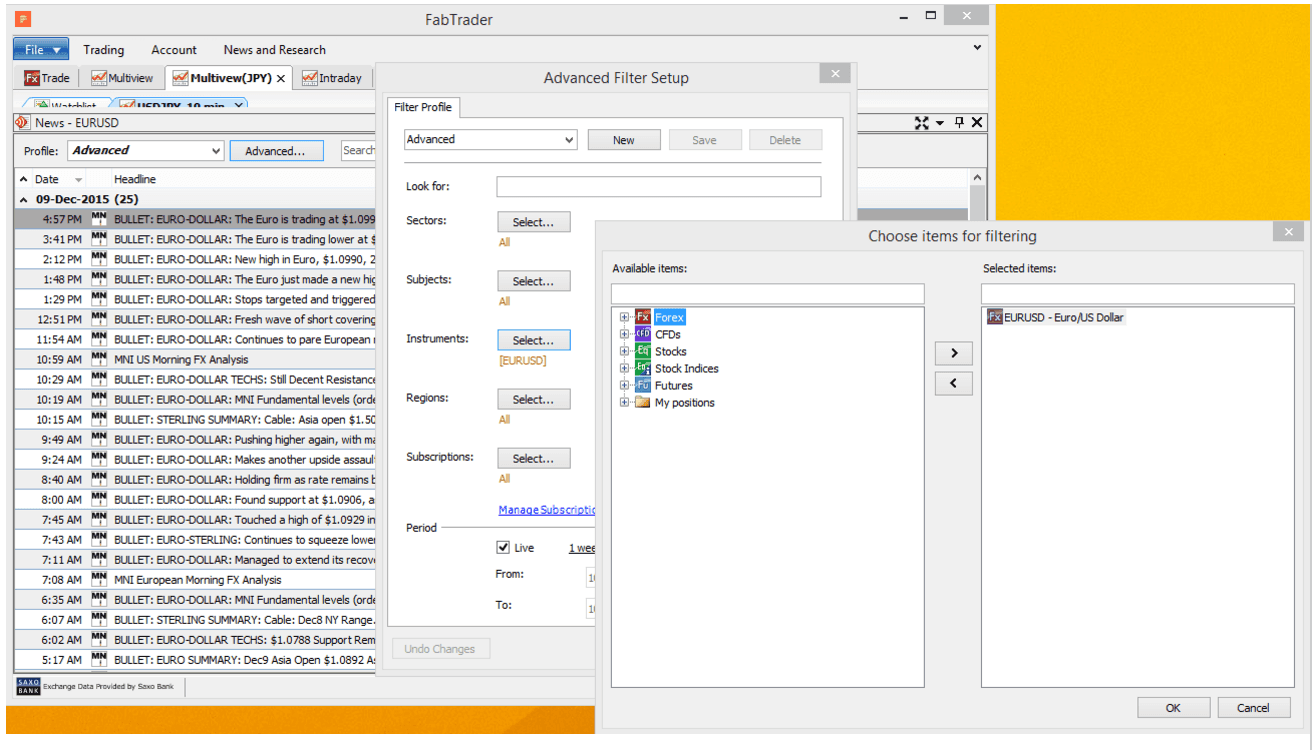Expand the Stocks tree node

tap(624, 351)
